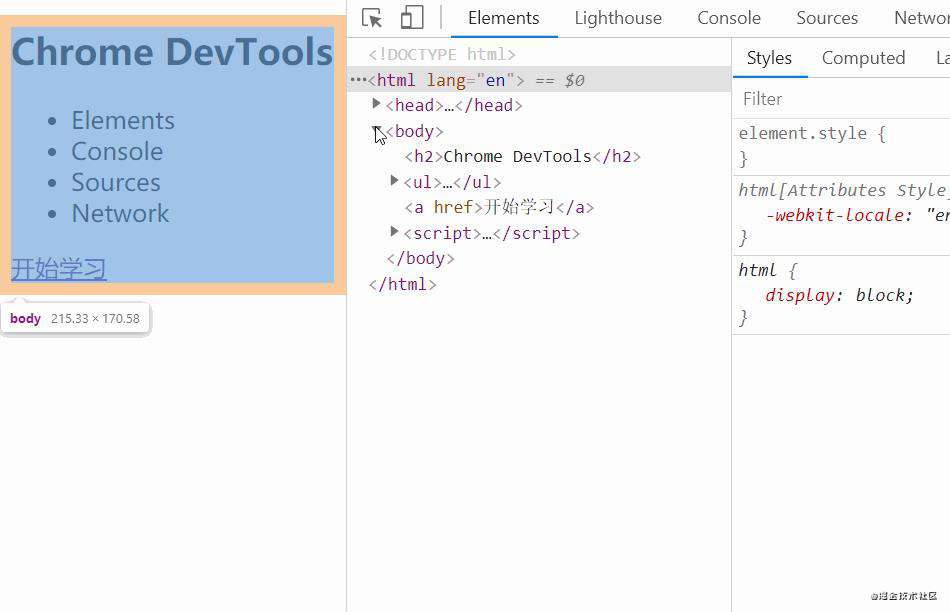950x612 pixels.
Task: Select the closing /html tag line
Action: tap(402, 284)
